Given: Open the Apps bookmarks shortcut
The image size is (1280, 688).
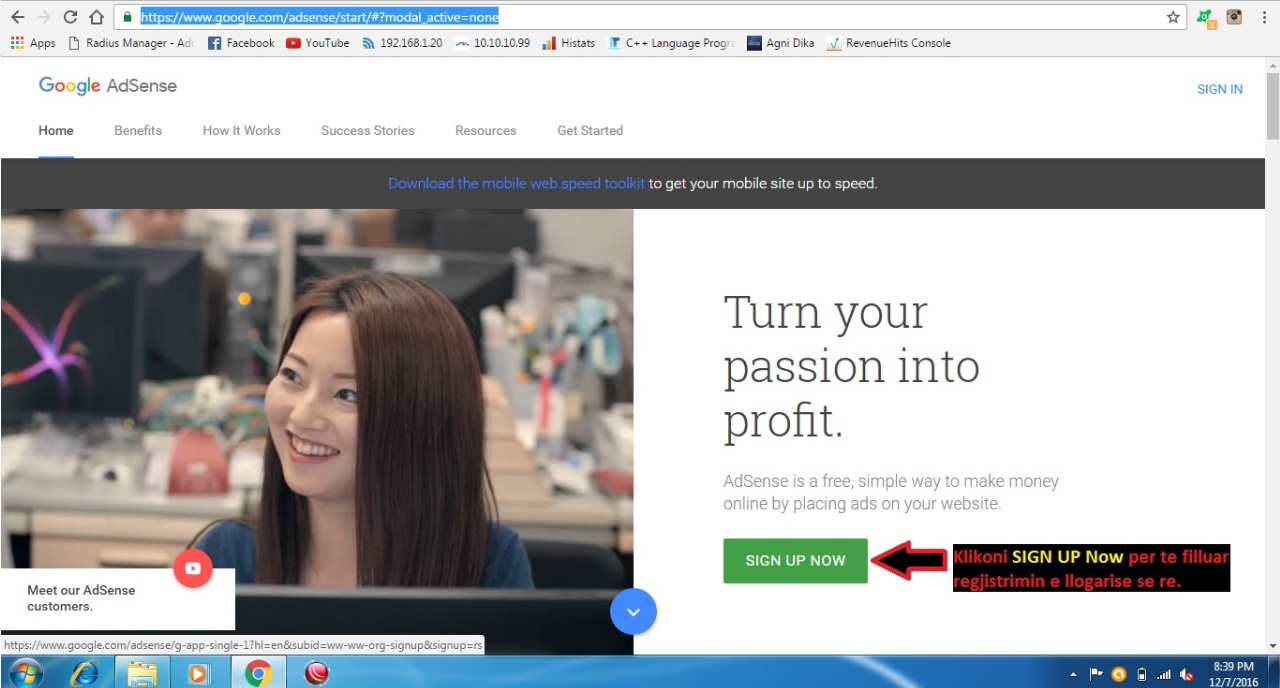Looking at the screenshot, I should coord(33,43).
